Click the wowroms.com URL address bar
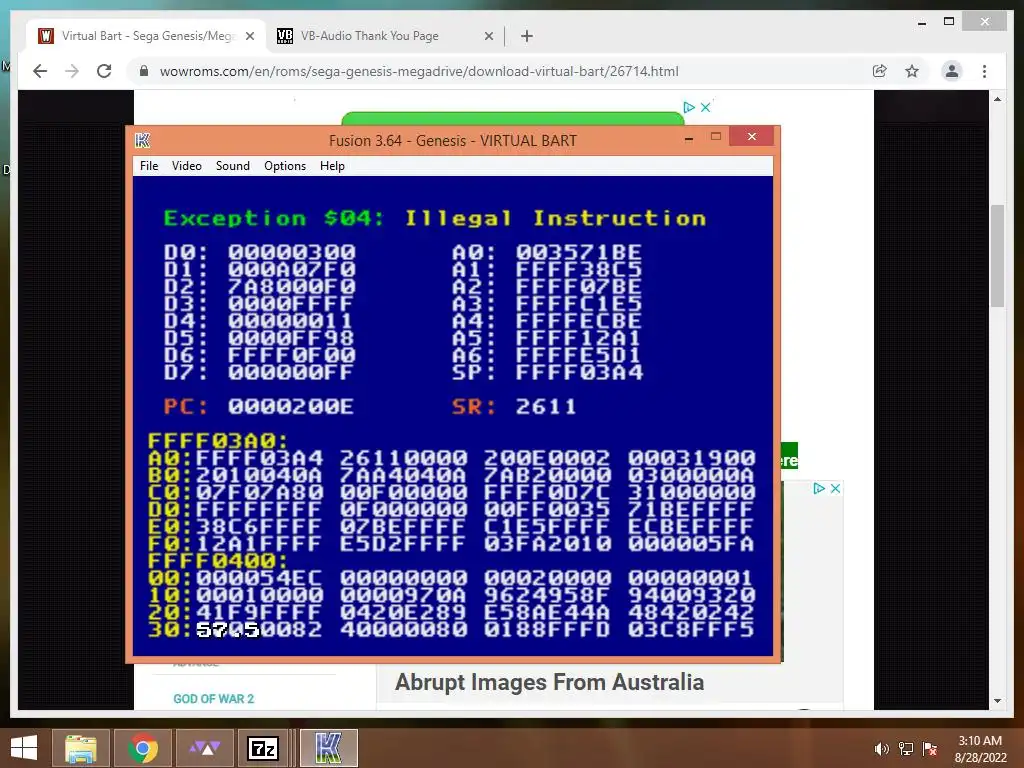1024x768 pixels. point(419,71)
